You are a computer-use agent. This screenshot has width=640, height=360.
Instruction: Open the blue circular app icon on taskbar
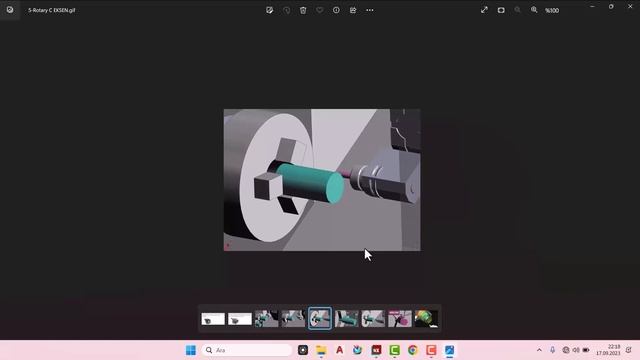click(x=358, y=350)
